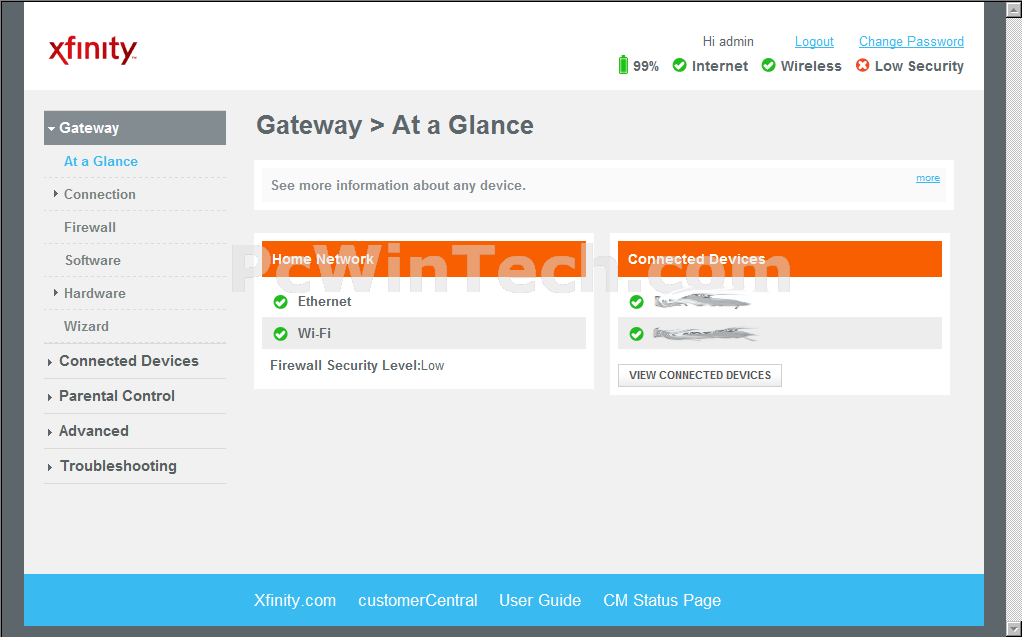Screen dimensions: 1022x637
Task: Click the Firewall Security Level: Low text
Action: tap(357, 366)
